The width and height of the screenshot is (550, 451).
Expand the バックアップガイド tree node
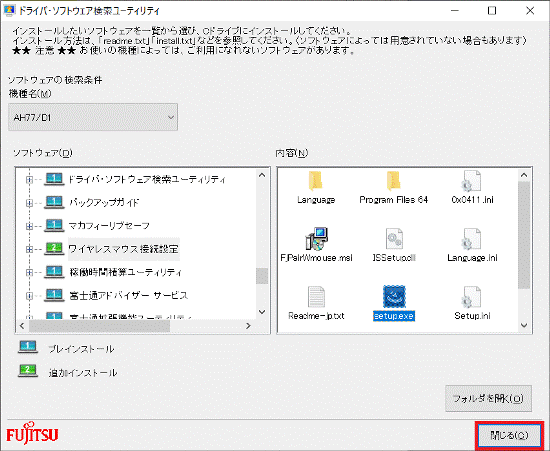pos(29,203)
